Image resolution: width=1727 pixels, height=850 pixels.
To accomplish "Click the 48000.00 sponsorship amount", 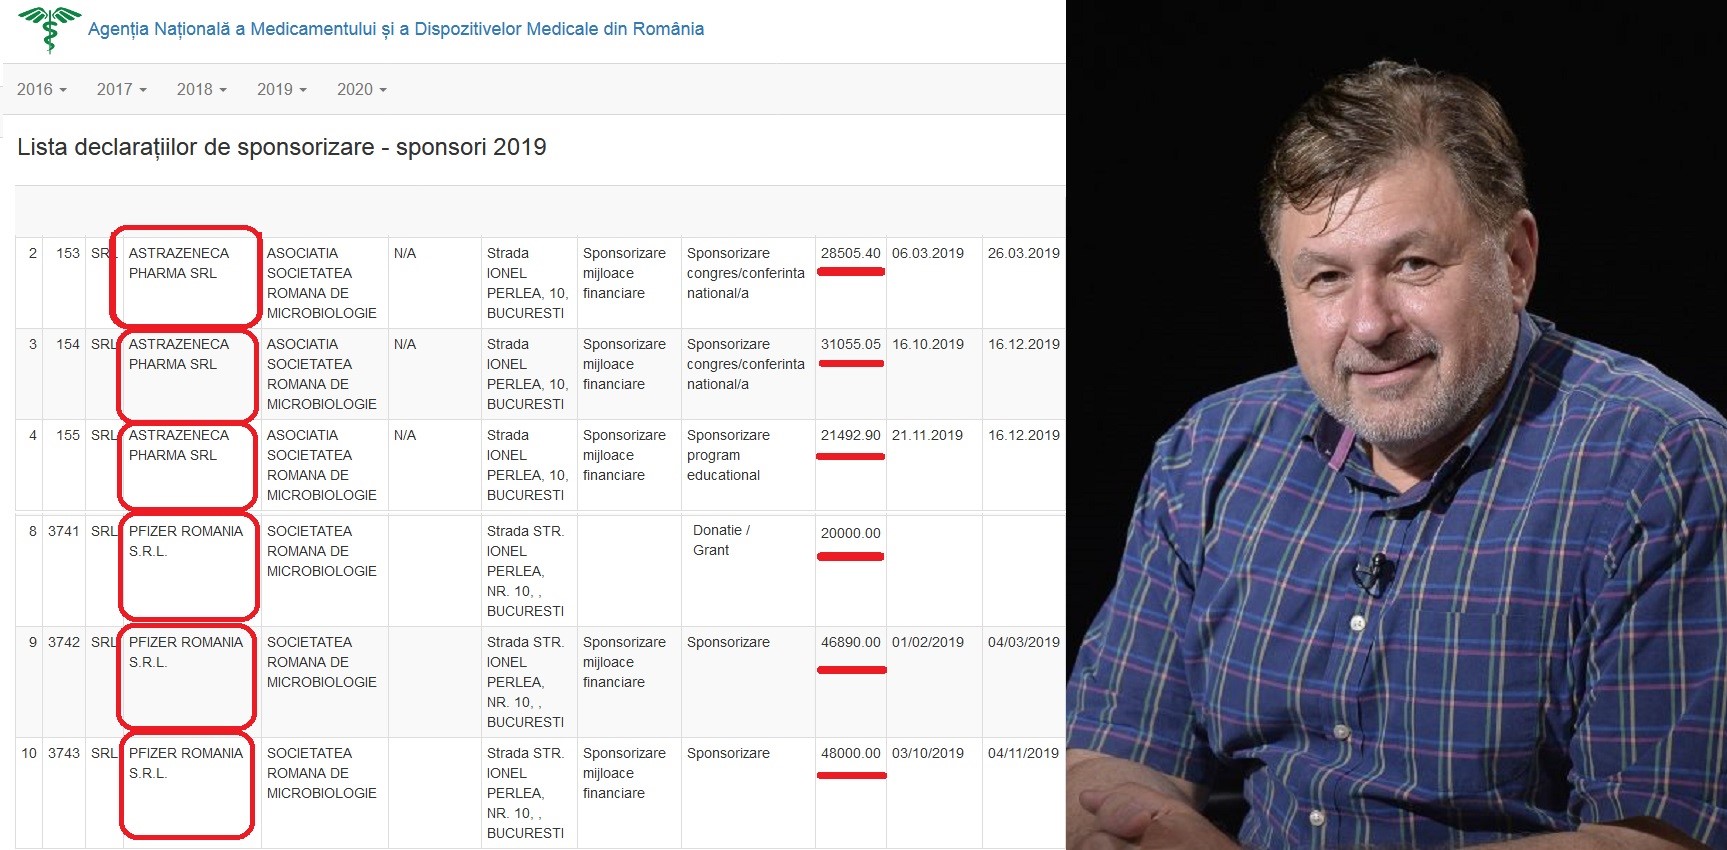I will coord(850,753).
